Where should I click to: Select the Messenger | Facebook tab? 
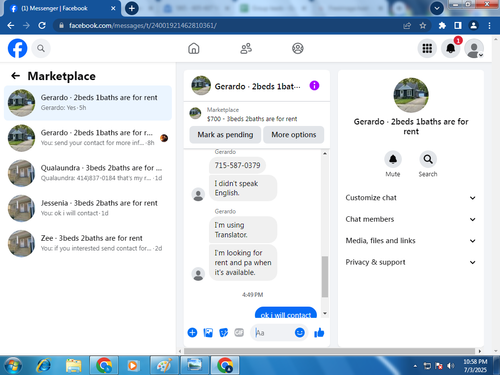[60, 8]
